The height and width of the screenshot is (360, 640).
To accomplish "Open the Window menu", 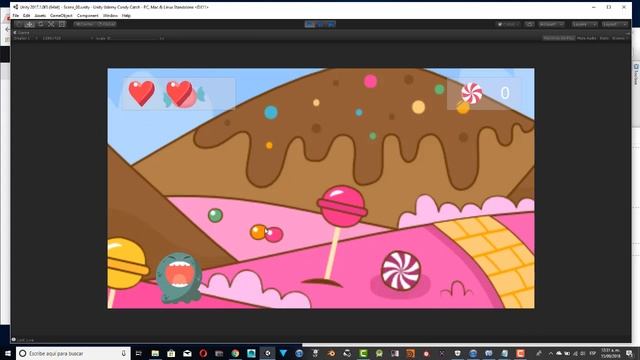I will tap(110, 16).
